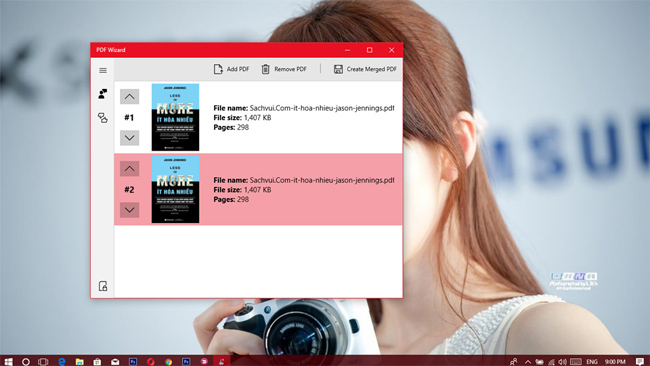The image size is (650, 366).
Task: Close the PDF Wizard window
Action: (391, 50)
